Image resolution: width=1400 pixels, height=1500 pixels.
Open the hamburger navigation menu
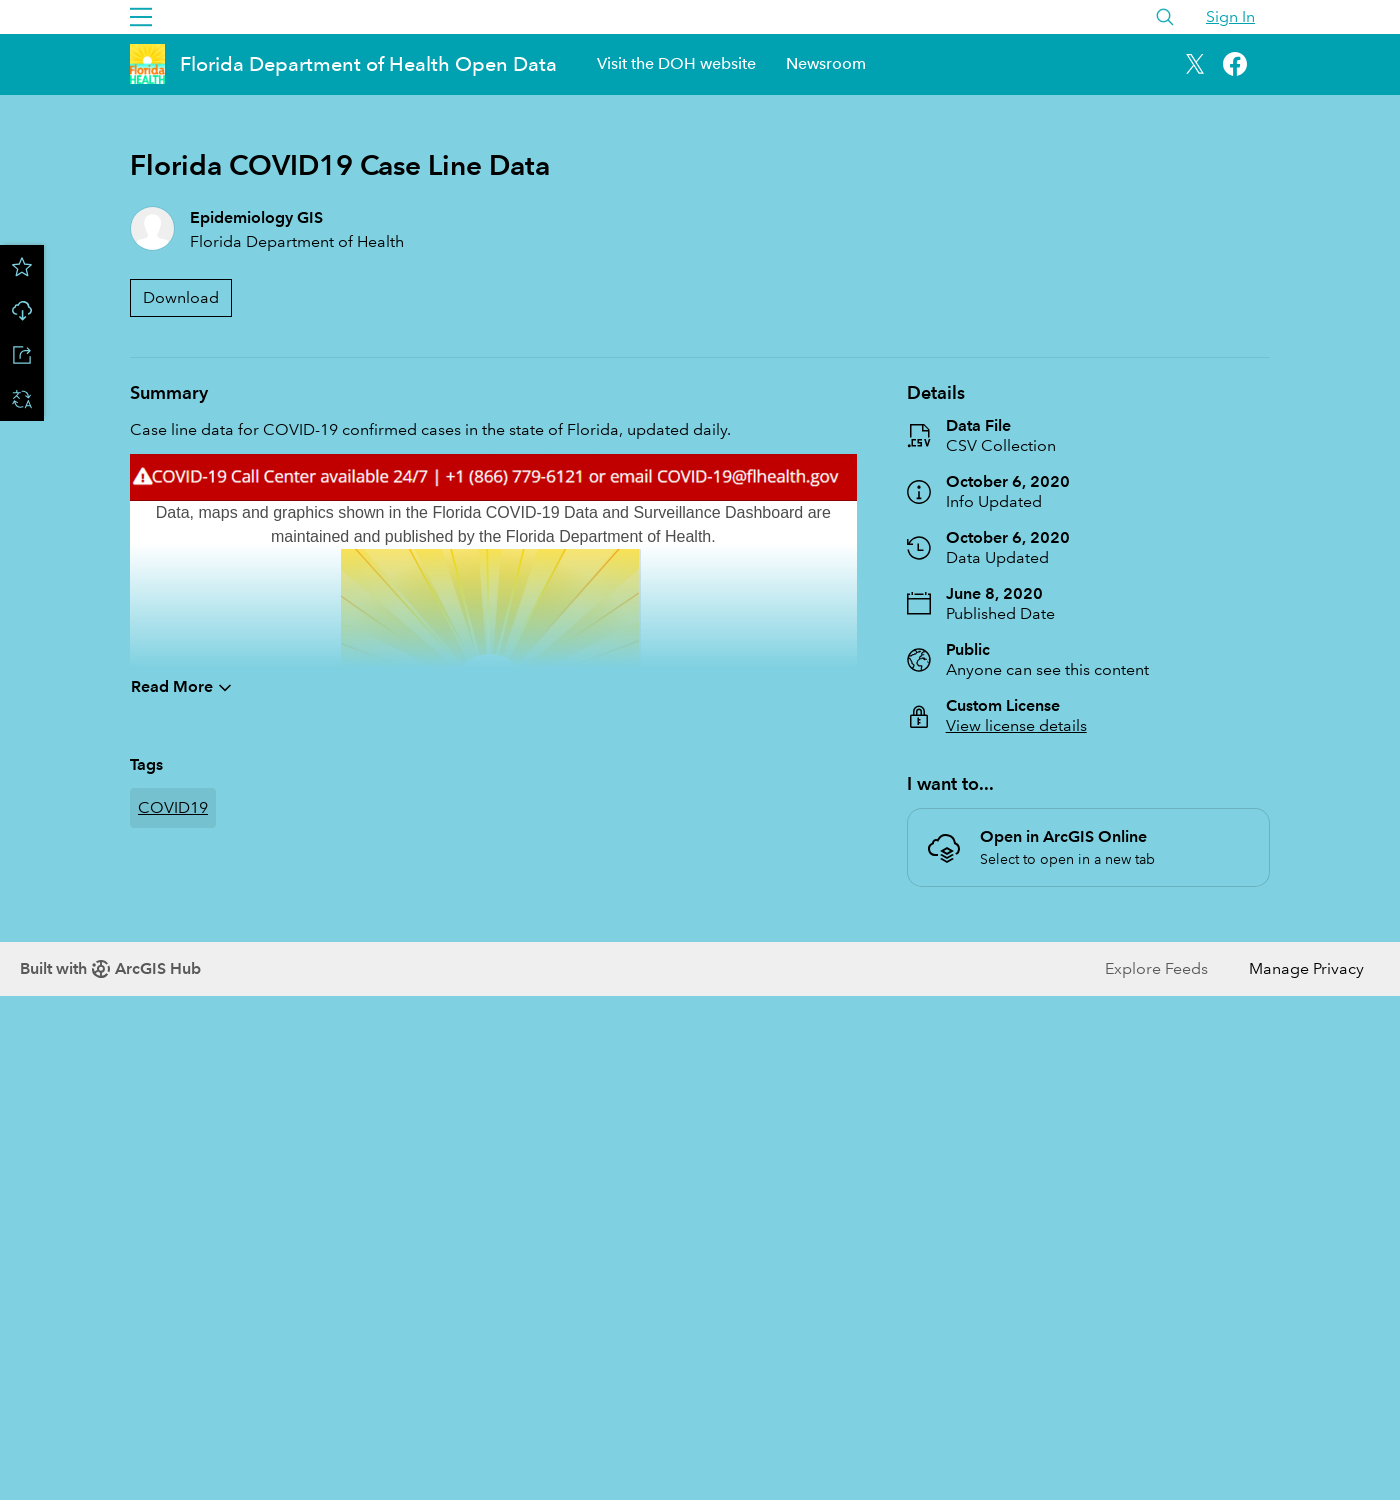(x=141, y=17)
